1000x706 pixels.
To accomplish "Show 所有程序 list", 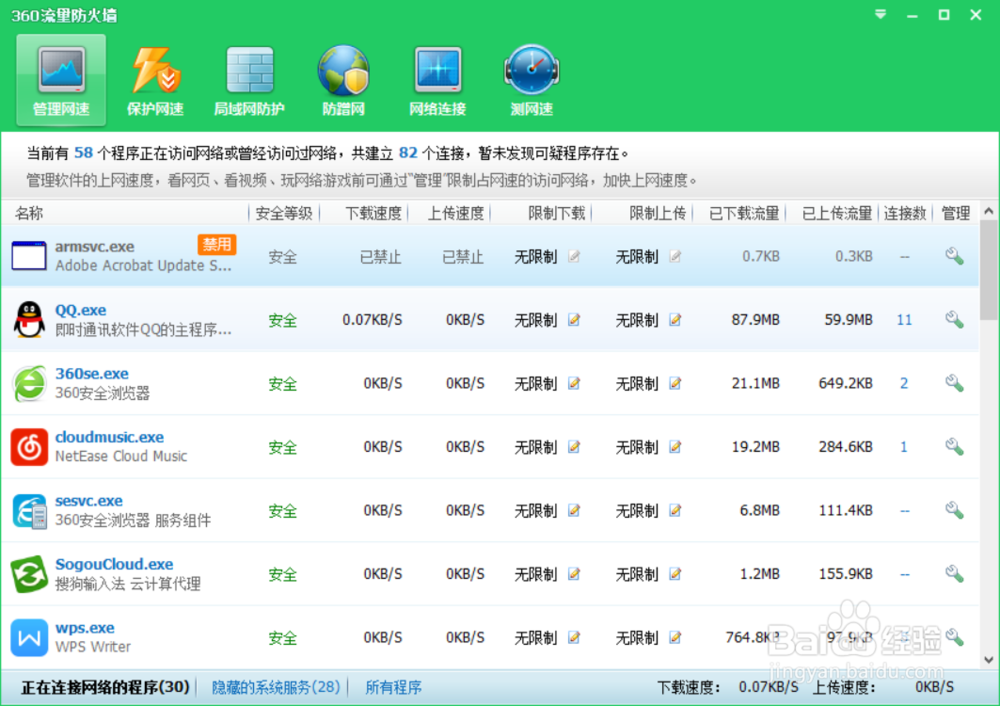I will pos(393,687).
